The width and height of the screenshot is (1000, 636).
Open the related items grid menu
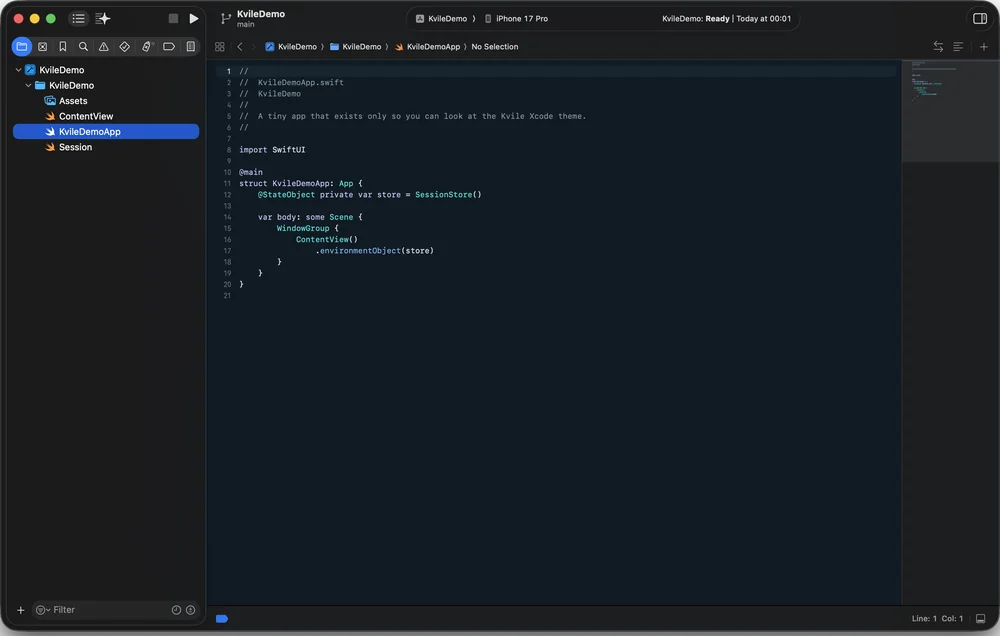[219, 47]
